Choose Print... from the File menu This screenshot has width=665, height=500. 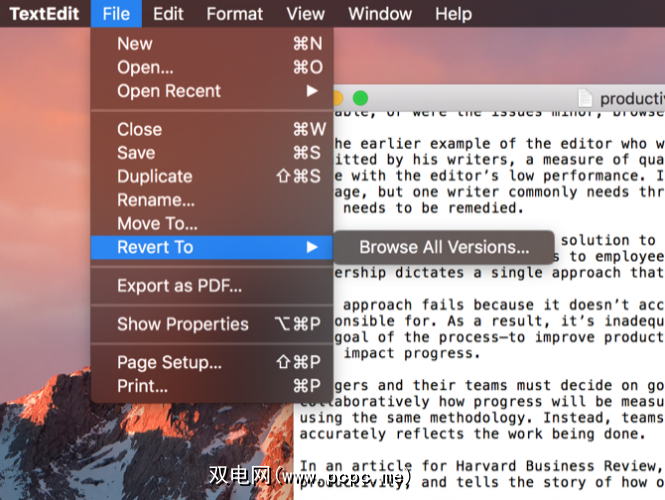click(212, 386)
